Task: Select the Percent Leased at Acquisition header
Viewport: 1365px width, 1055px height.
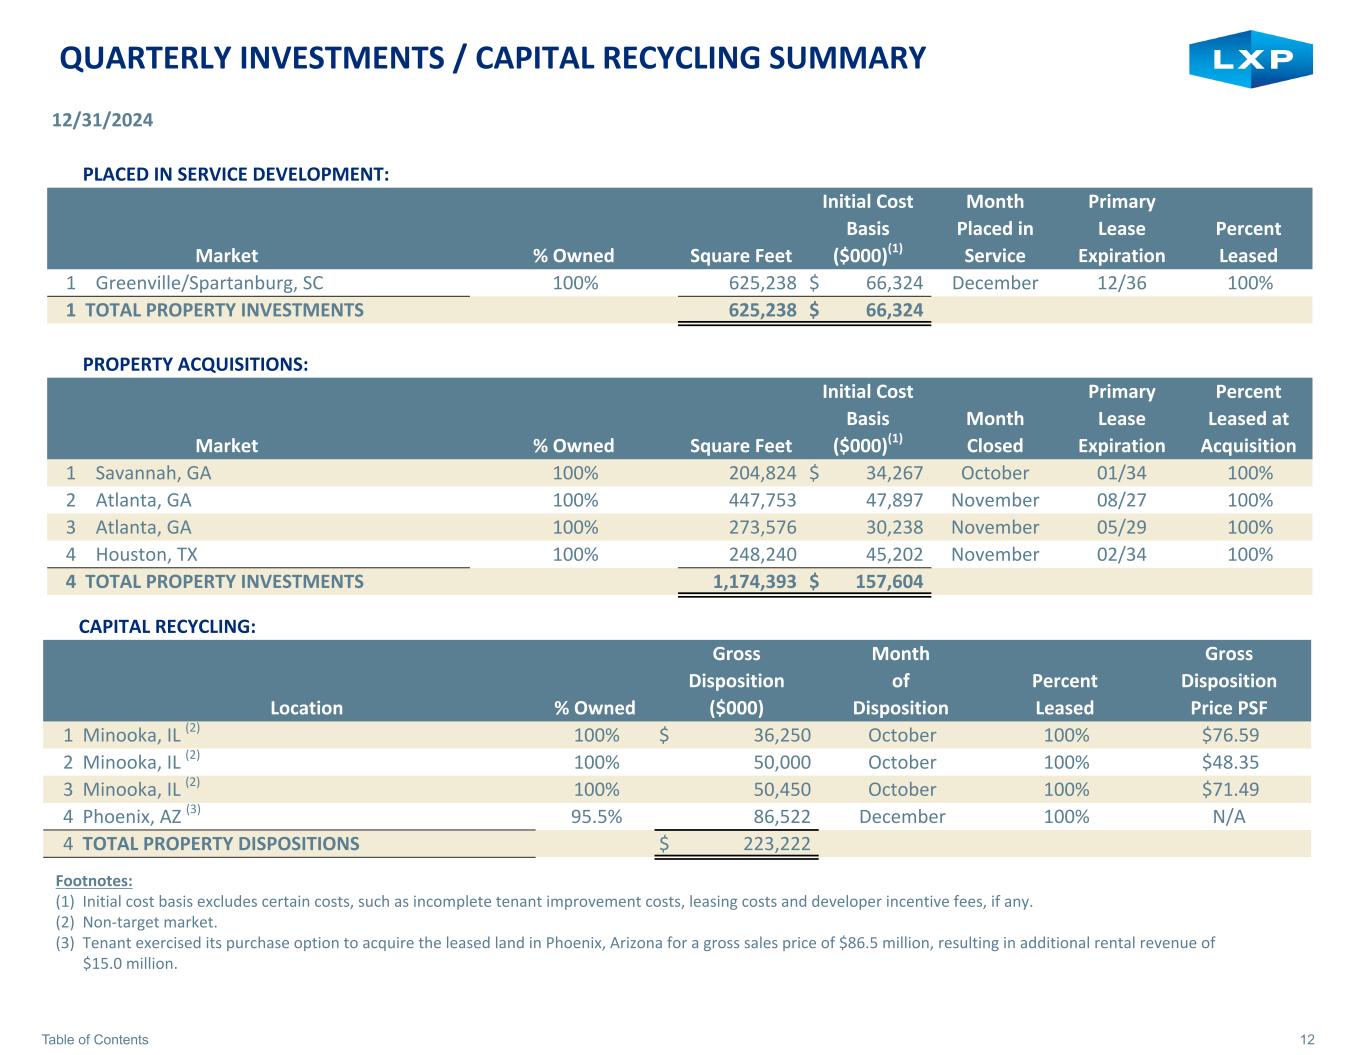Action: pyautogui.click(x=1248, y=419)
